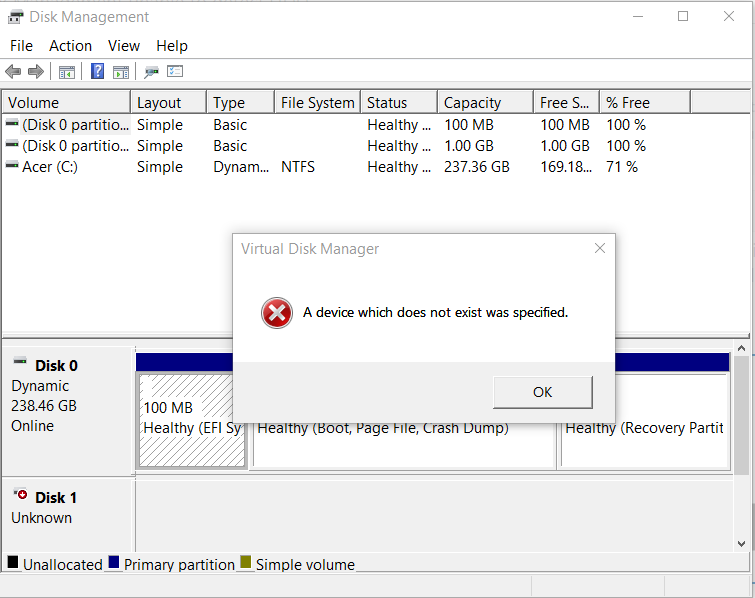Screen dimensions: 755x598
Task: Click the disk pane vertical scrollbar thumb
Action: click(x=741, y=414)
